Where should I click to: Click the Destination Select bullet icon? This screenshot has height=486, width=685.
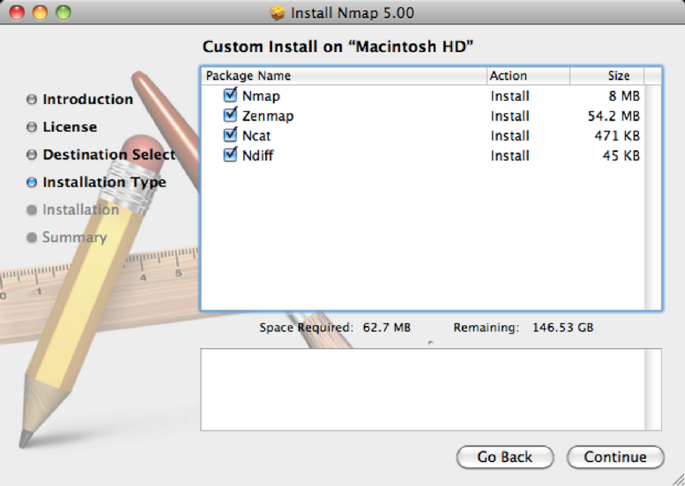31,154
